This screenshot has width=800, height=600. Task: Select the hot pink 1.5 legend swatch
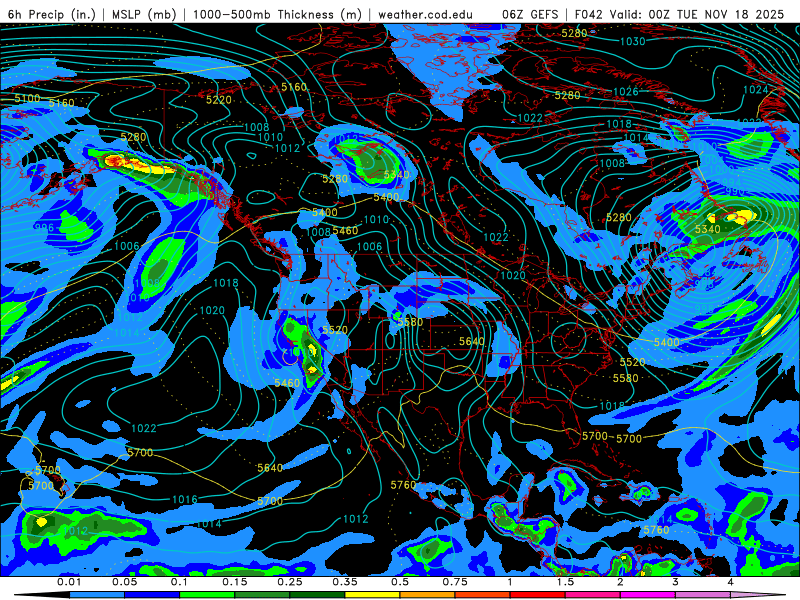[x=592, y=595]
